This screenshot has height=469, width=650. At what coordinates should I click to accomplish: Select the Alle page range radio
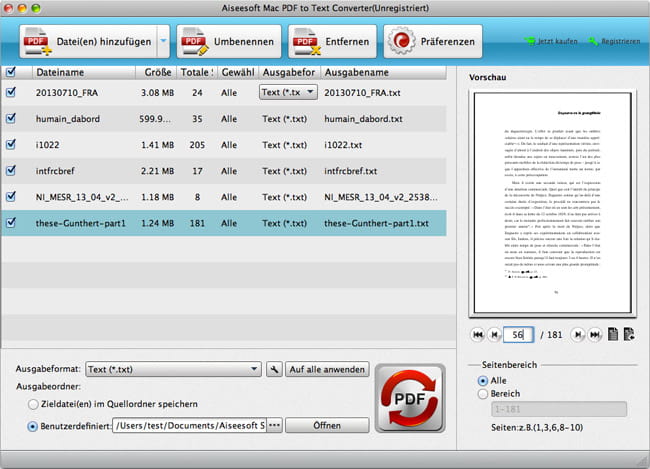pyautogui.click(x=483, y=380)
